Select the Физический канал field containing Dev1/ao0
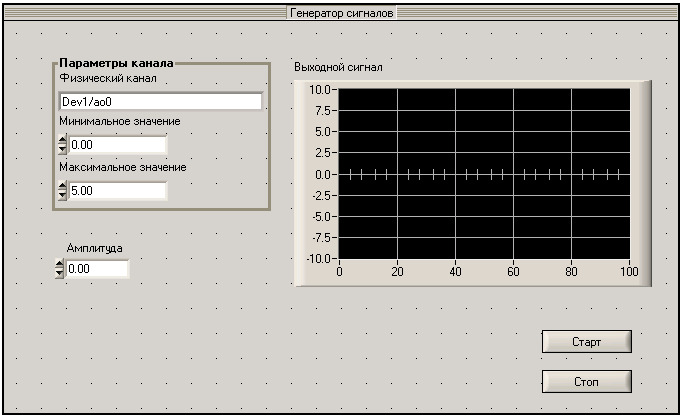Viewport: 682px width, 417px height. click(x=161, y=102)
